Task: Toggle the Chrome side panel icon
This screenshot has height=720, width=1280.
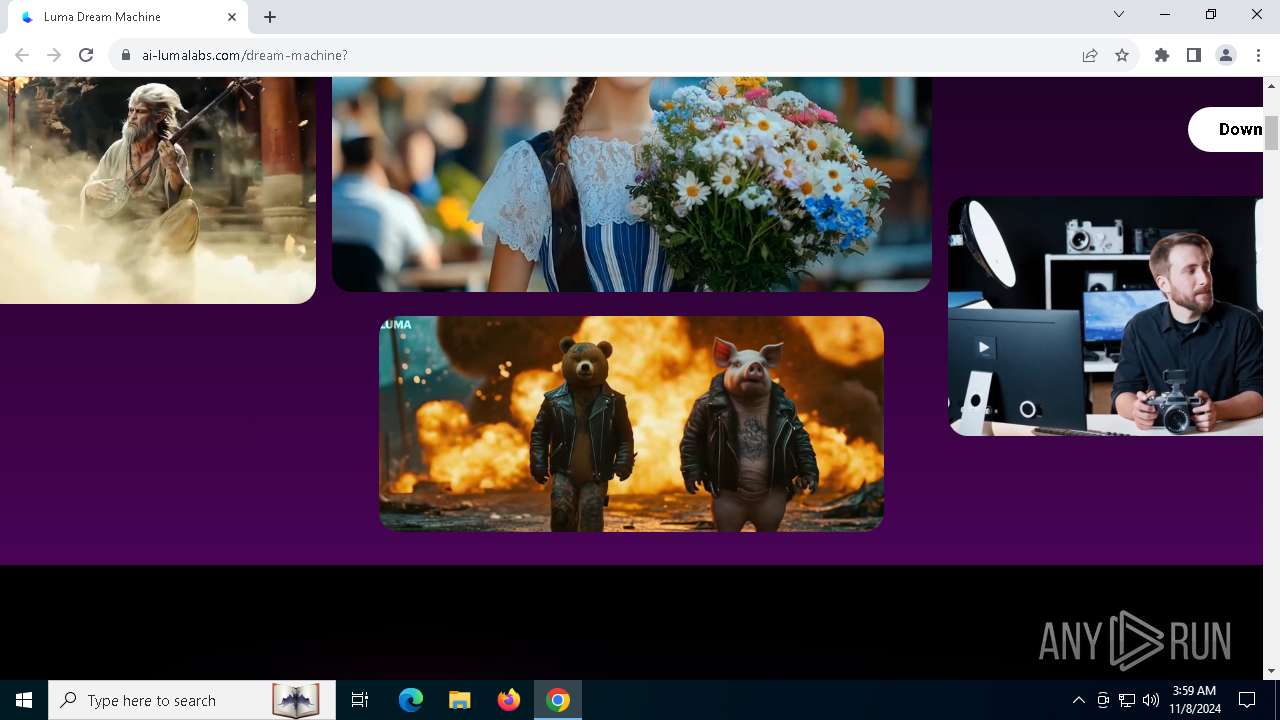Action: point(1194,55)
